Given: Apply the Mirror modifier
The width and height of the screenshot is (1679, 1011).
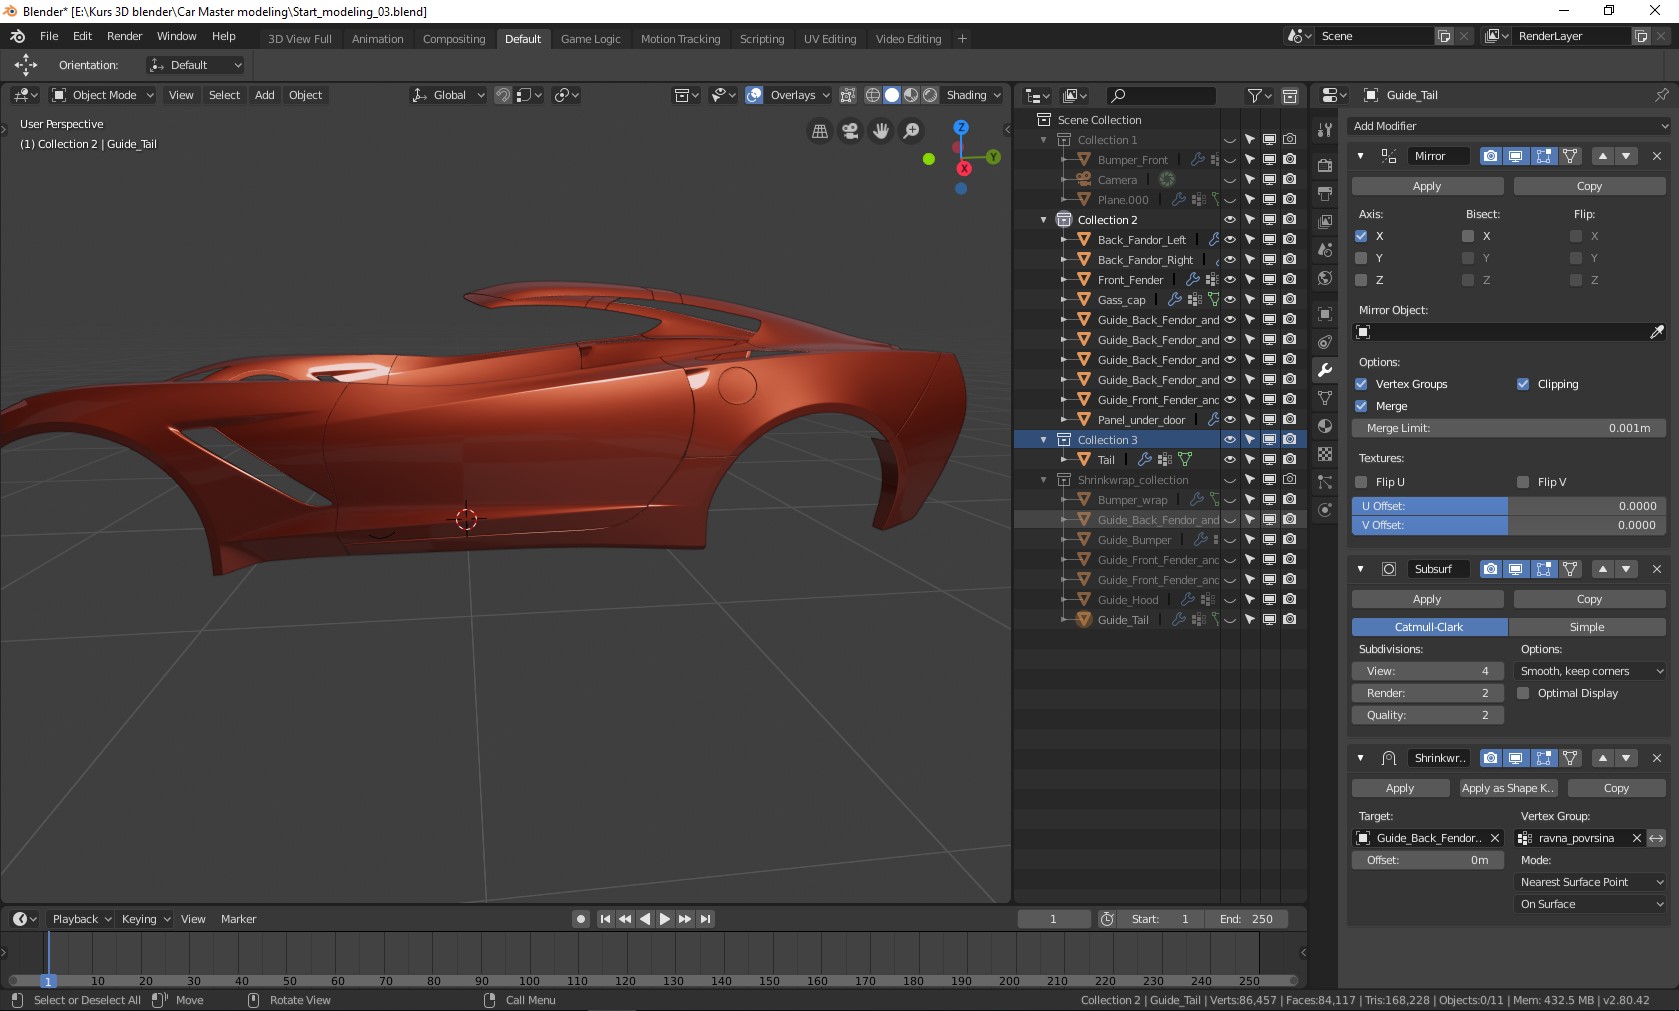Looking at the screenshot, I should [x=1427, y=186].
